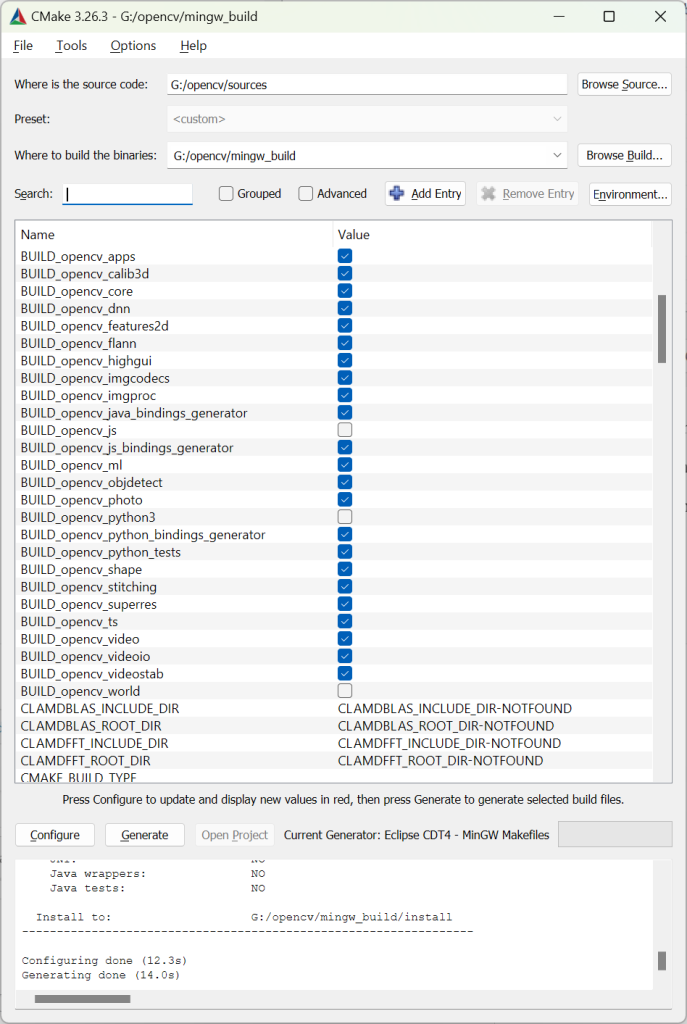Viewport: 687px width, 1024px height.
Task: Click the Generate button
Action: 145,835
